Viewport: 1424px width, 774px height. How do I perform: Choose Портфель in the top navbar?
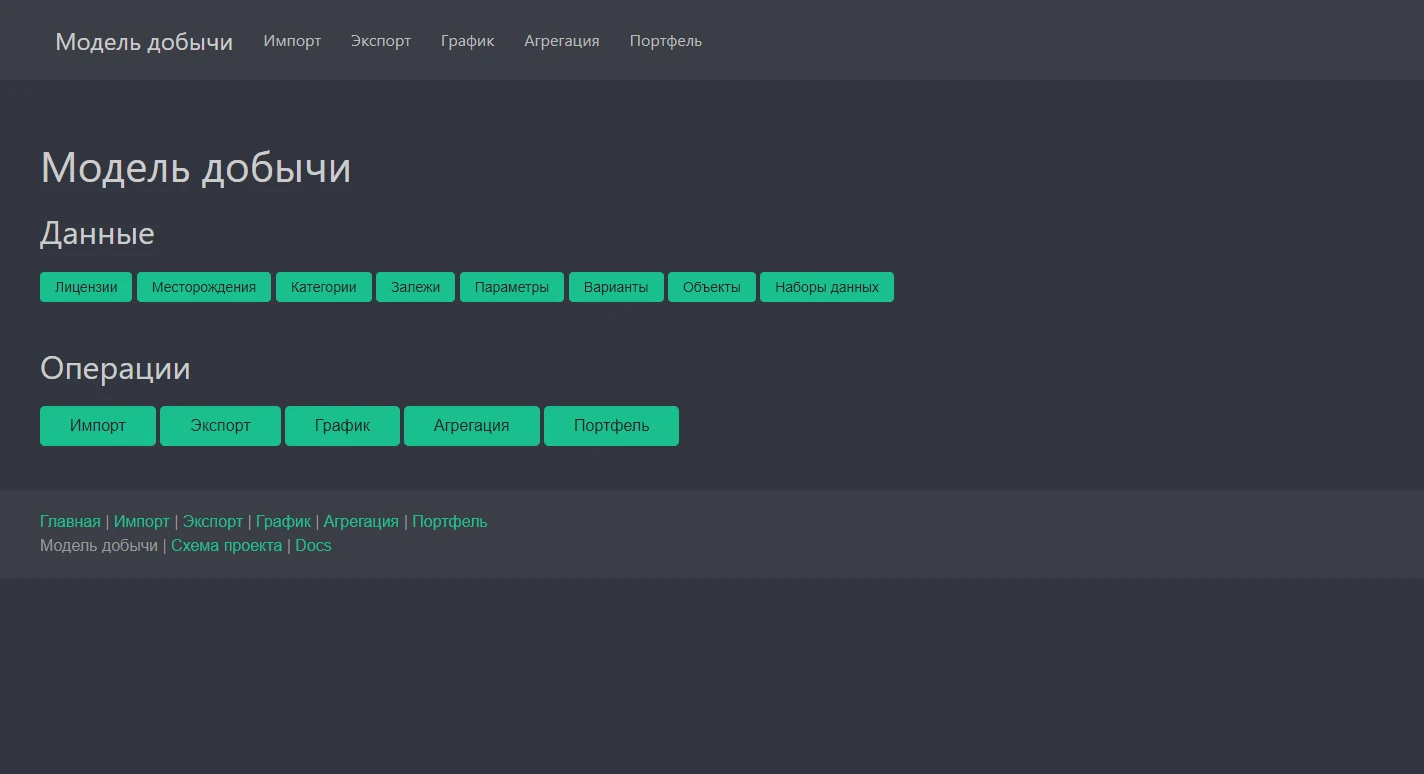[x=665, y=41]
